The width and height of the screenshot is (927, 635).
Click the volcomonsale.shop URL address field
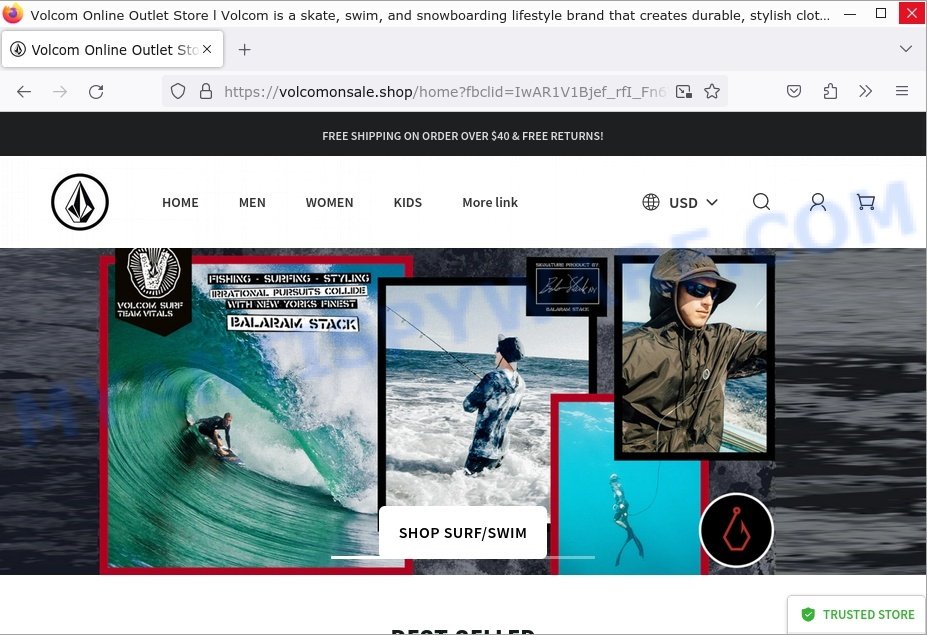pyautogui.click(x=443, y=92)
